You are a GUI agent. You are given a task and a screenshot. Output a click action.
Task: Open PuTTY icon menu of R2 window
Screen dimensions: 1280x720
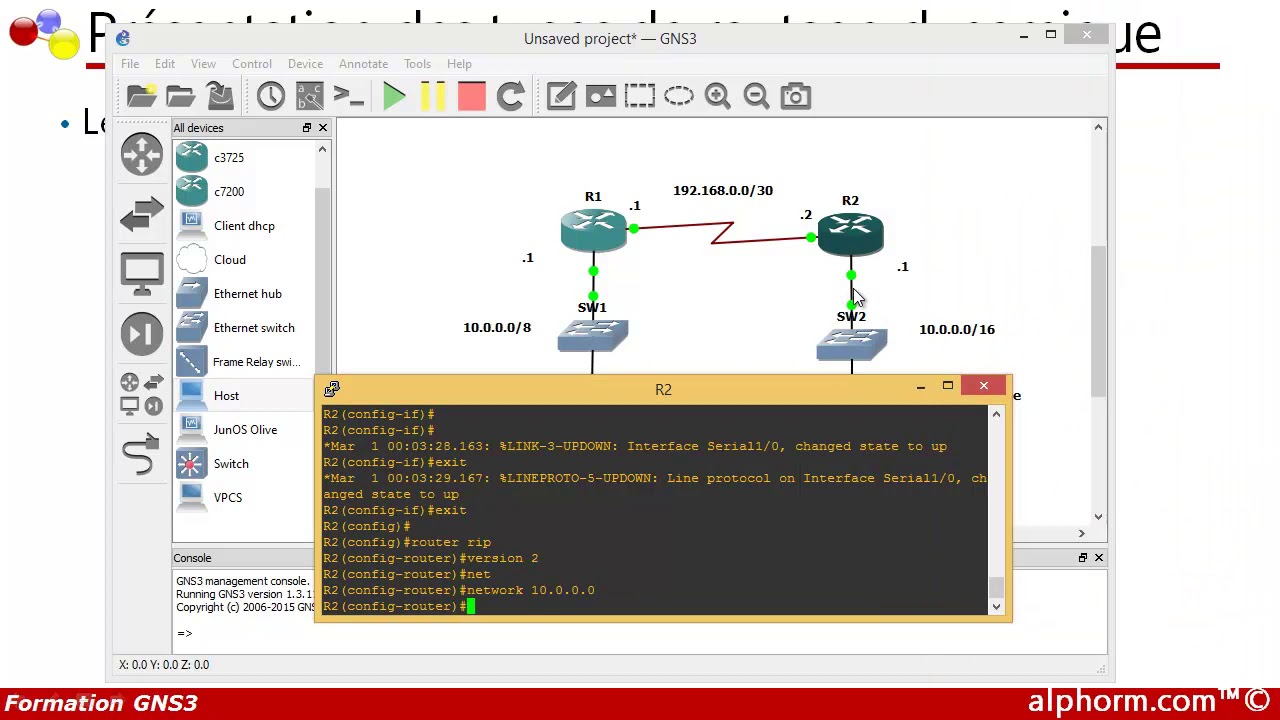coord(332,389)
